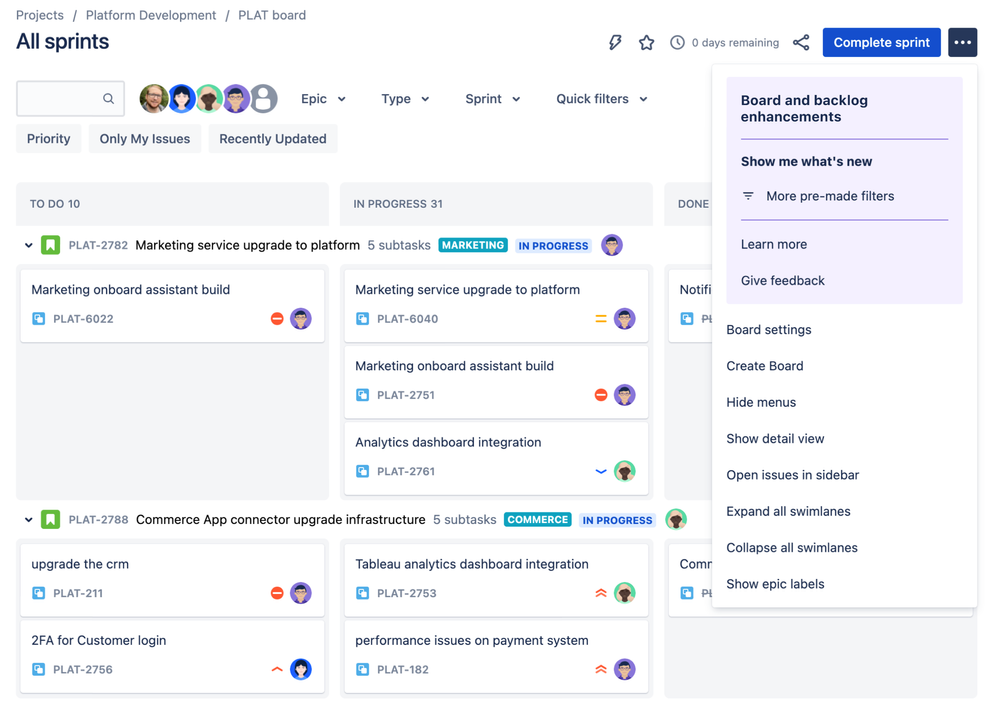
Task: Open Platform Development breadcrumb link
Action: click(x=151, y=15)
